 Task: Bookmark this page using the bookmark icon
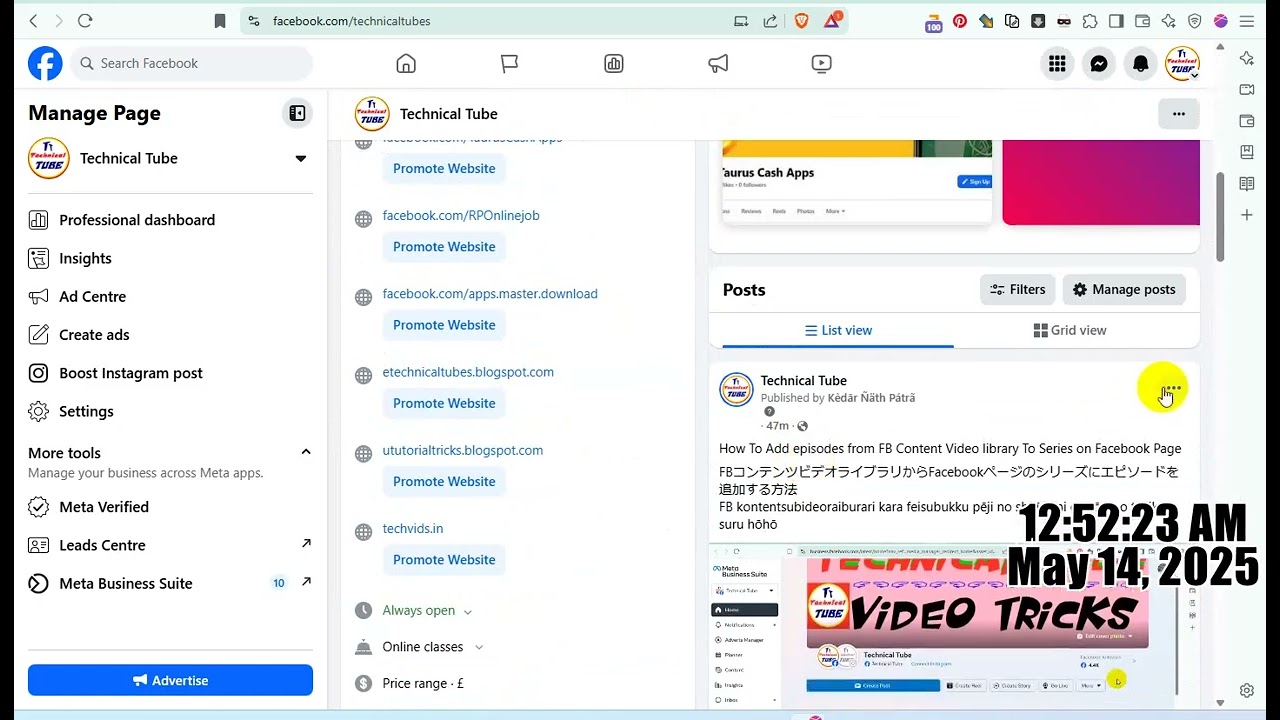220,21
